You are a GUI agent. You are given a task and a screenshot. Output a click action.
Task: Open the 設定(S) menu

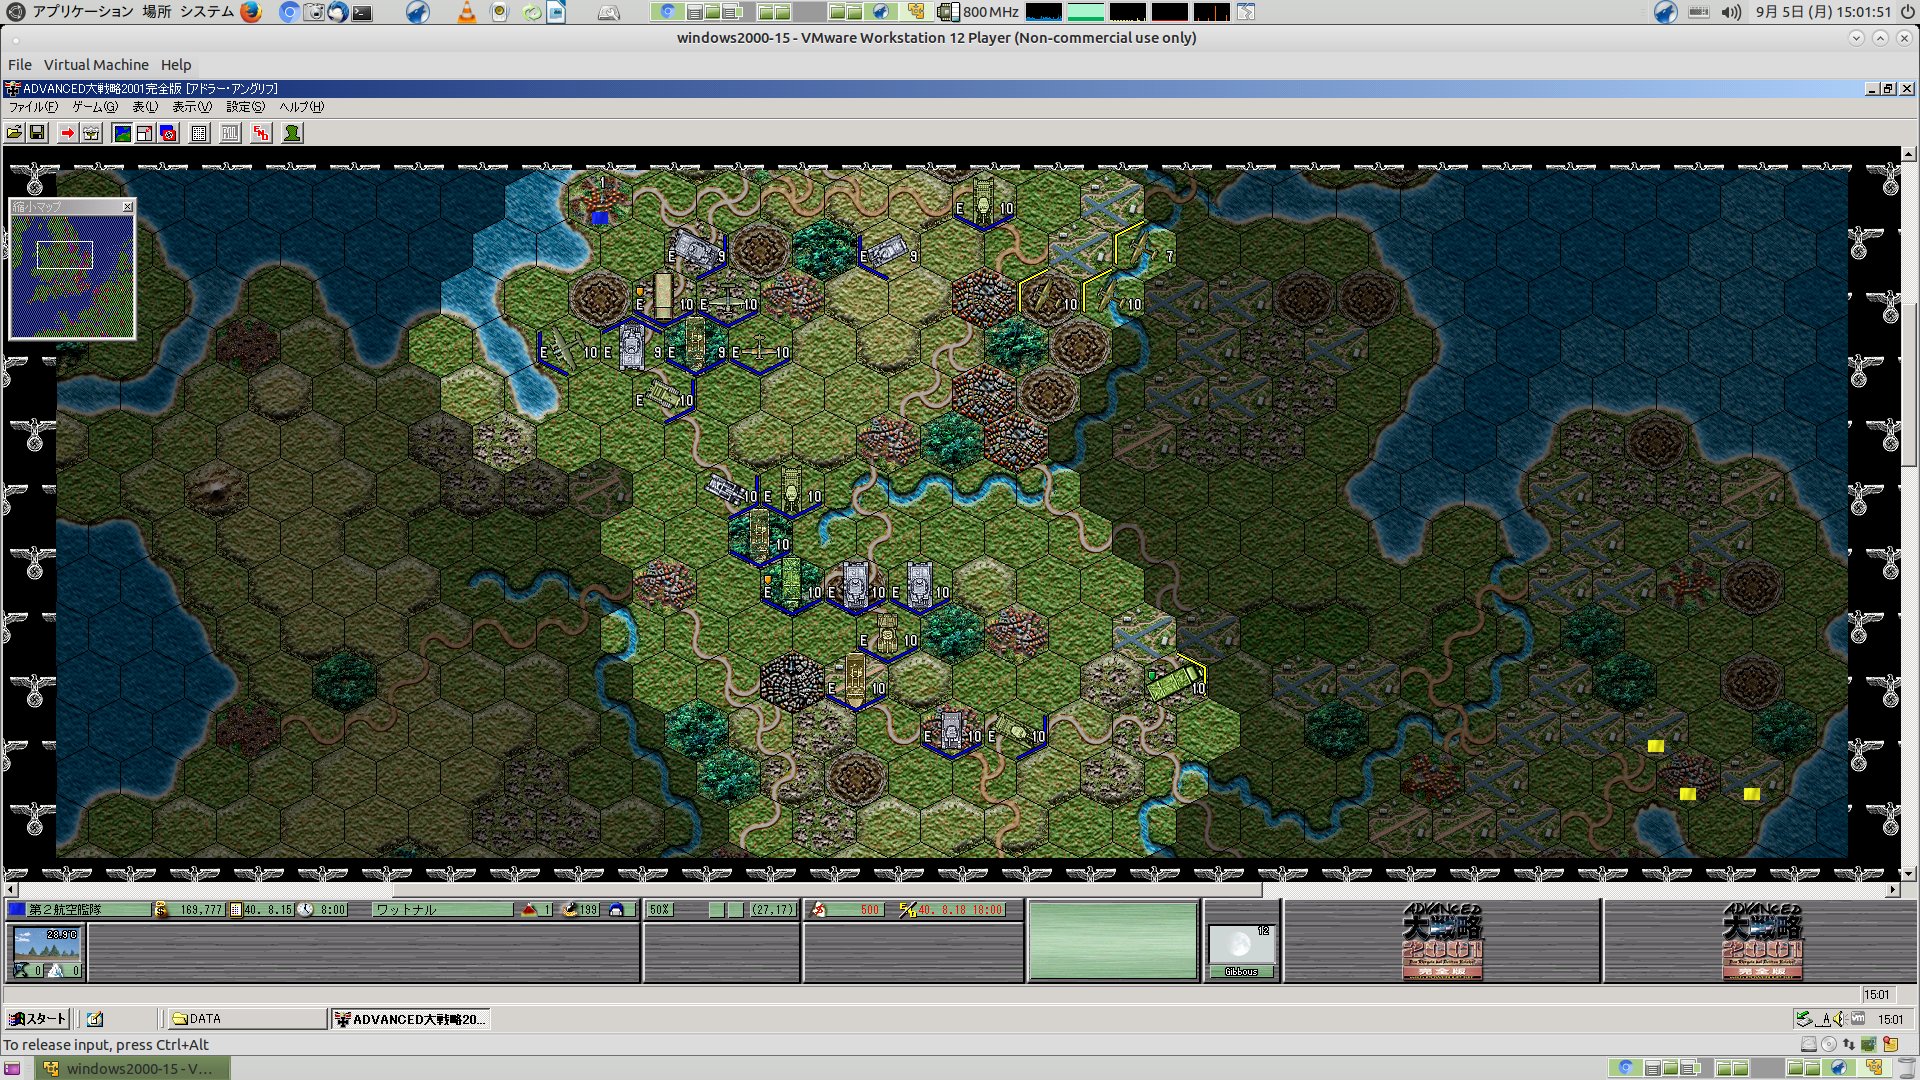pos(246,107)
